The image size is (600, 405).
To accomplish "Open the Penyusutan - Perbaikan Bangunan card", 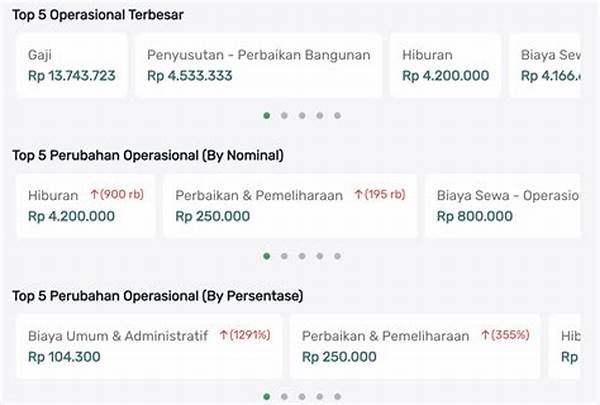I will pyautogui.click(x=259, y=65).
